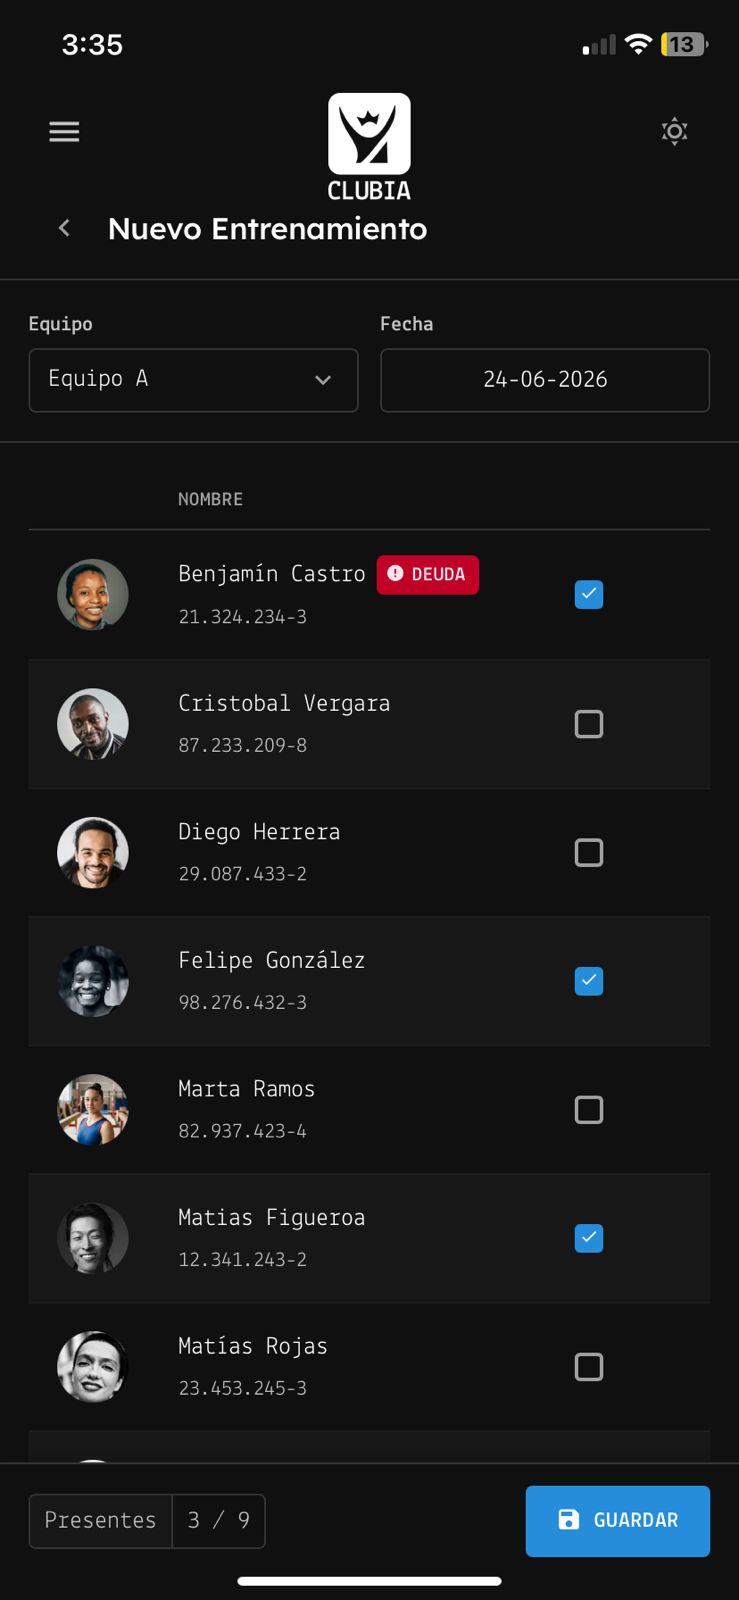This screenshot has width=739, height=1600.
Task: Uncheck Felipe González attendance checkbox
Action: click(x=589, y=981)
